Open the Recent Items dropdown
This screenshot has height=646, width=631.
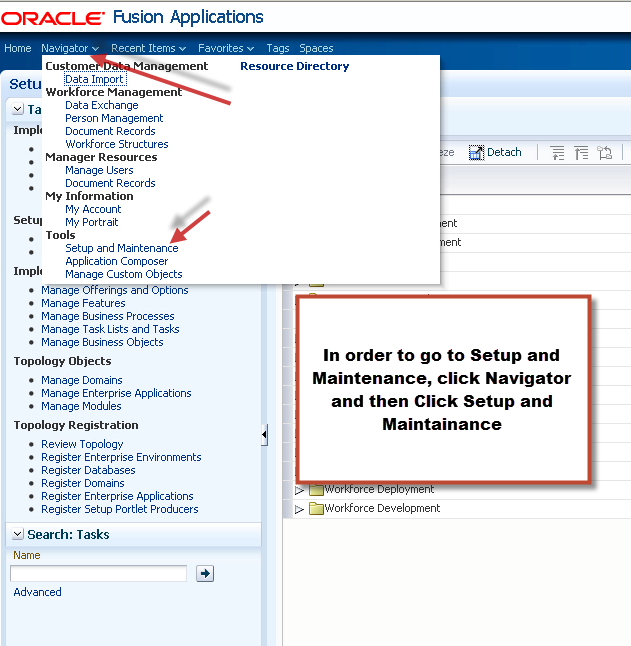148,48
